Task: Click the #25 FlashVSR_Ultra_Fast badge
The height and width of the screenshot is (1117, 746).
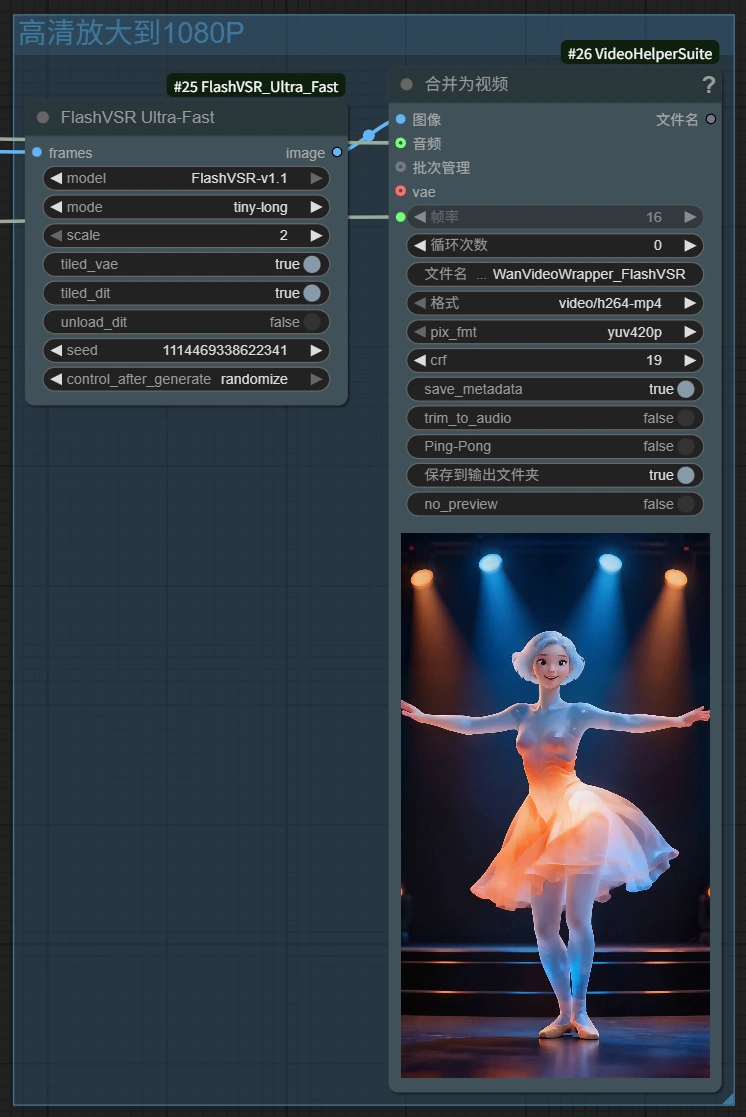Action: [256, 87]
